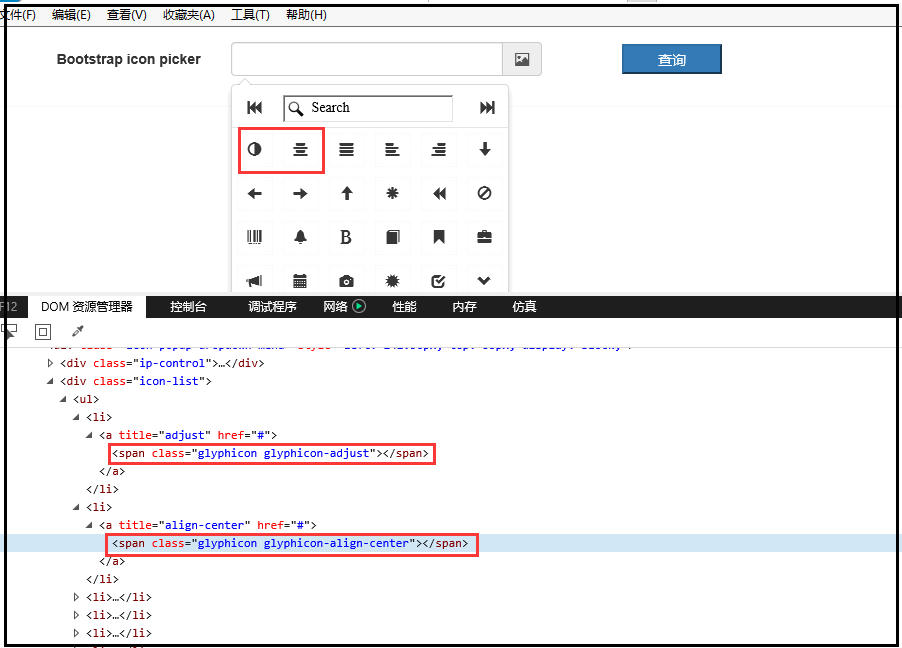Screen dimensions: 902x648
Task: Go to the first icon page
Action: click(254, 108)
